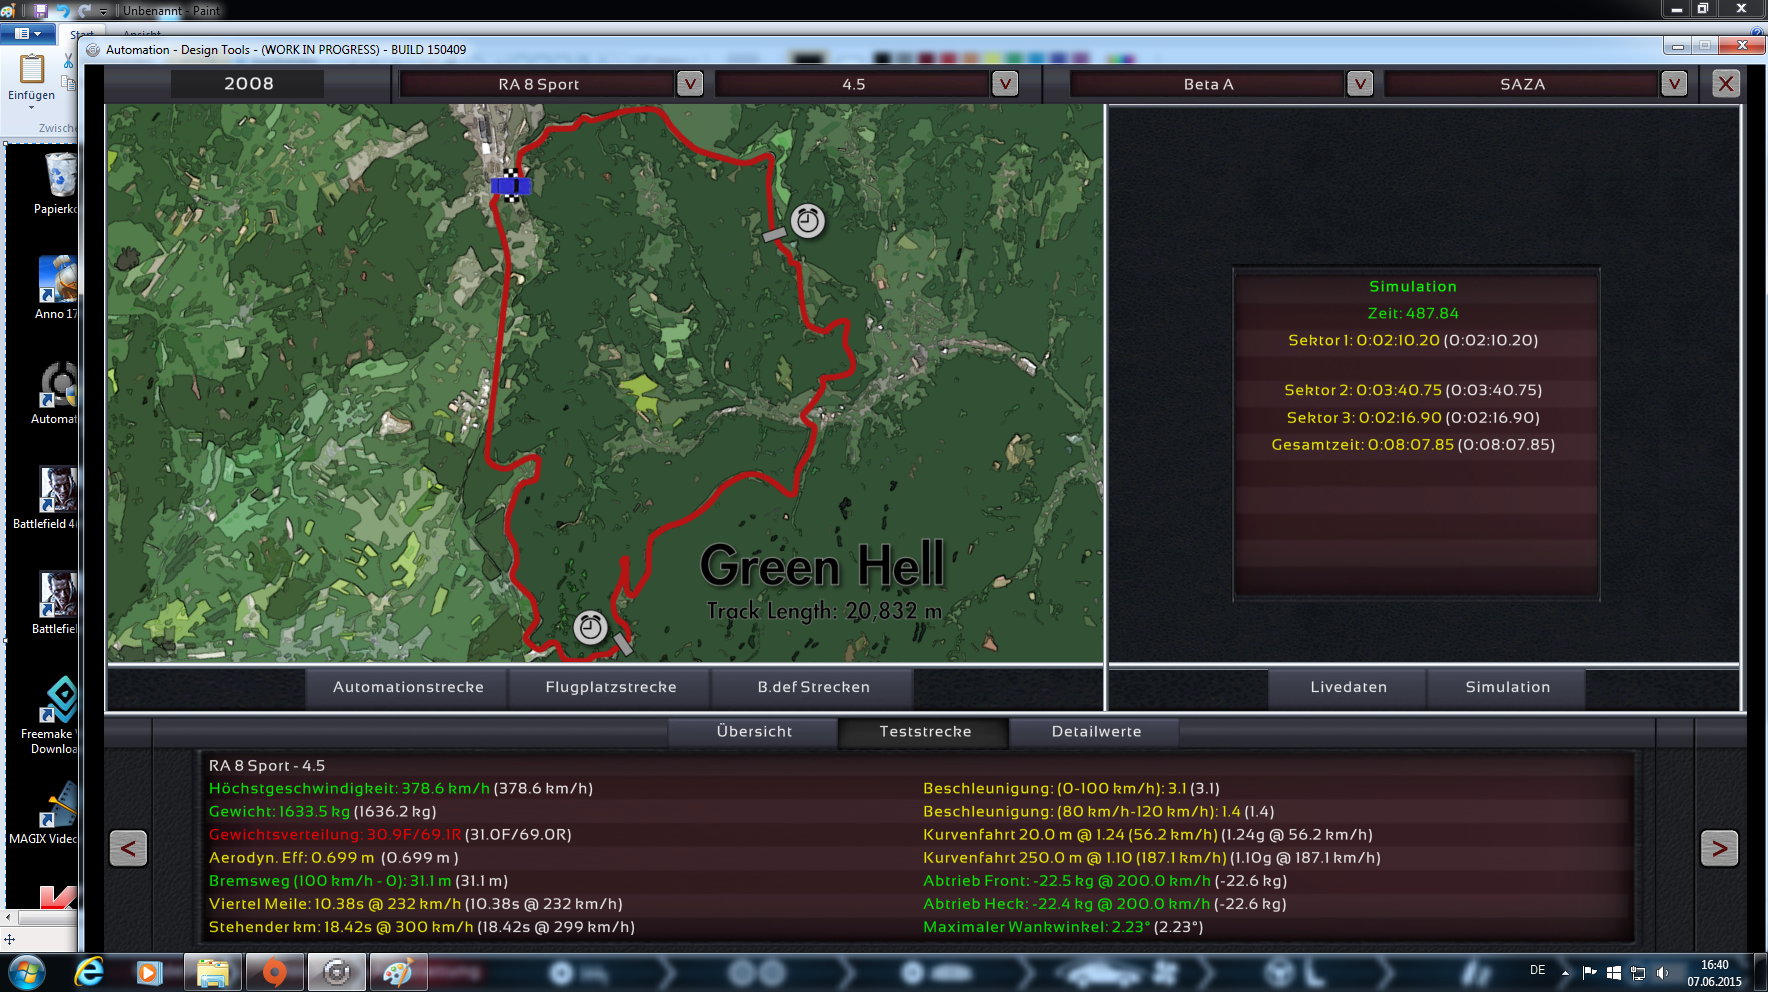Show the Simulation panel
The image size is (1768, 992).
(x=1507, y=687)
